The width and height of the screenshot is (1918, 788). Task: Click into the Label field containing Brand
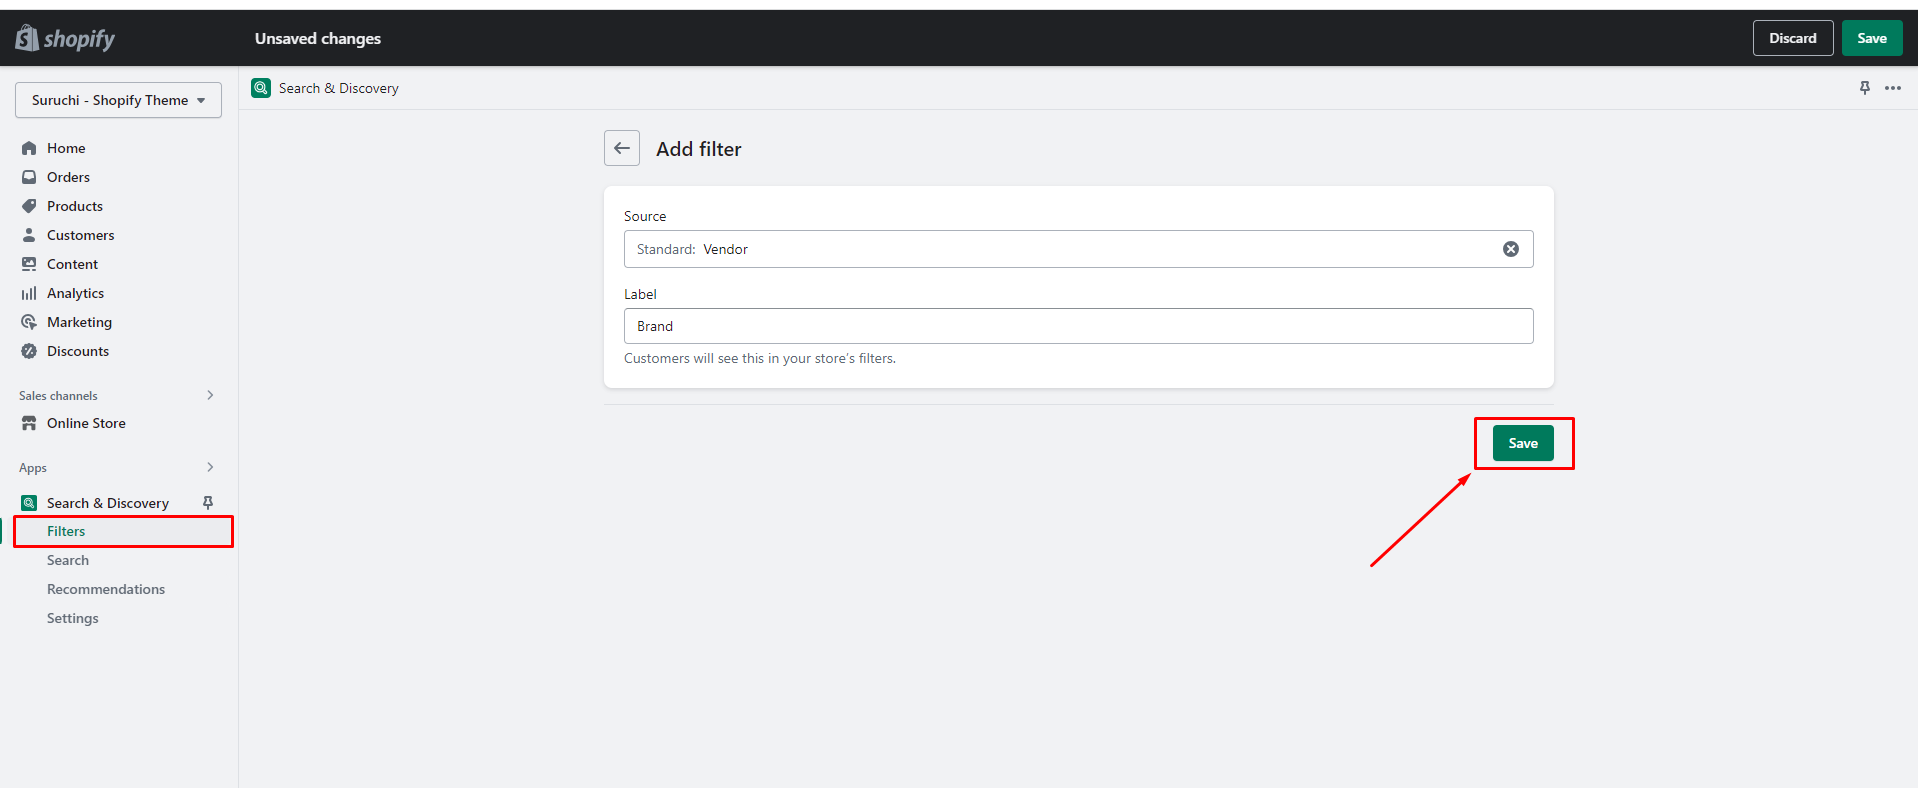pyautogui.click(x=1078, y=326)
